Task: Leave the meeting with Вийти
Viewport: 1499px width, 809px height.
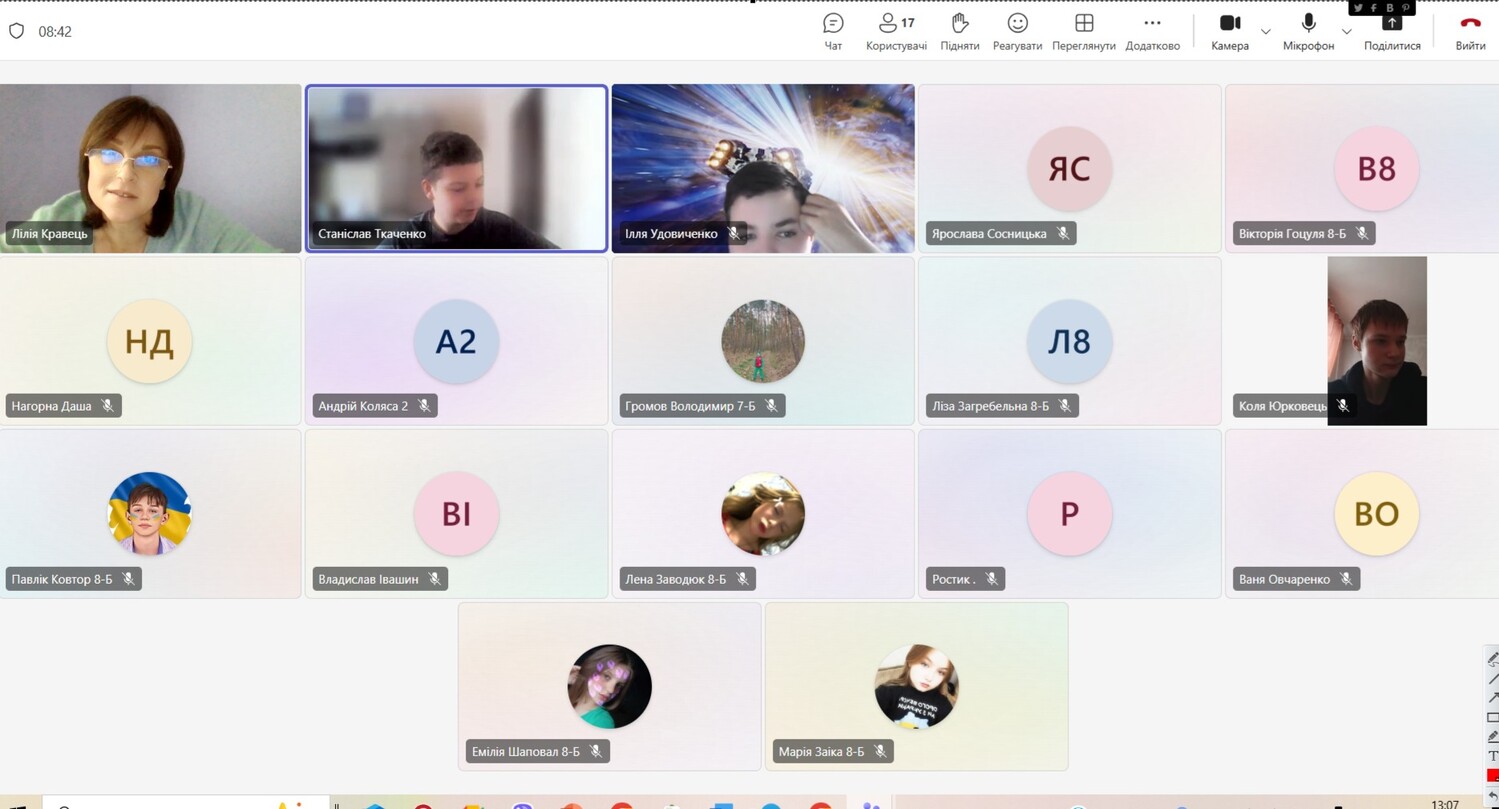Action: [x=1470, y=31]
